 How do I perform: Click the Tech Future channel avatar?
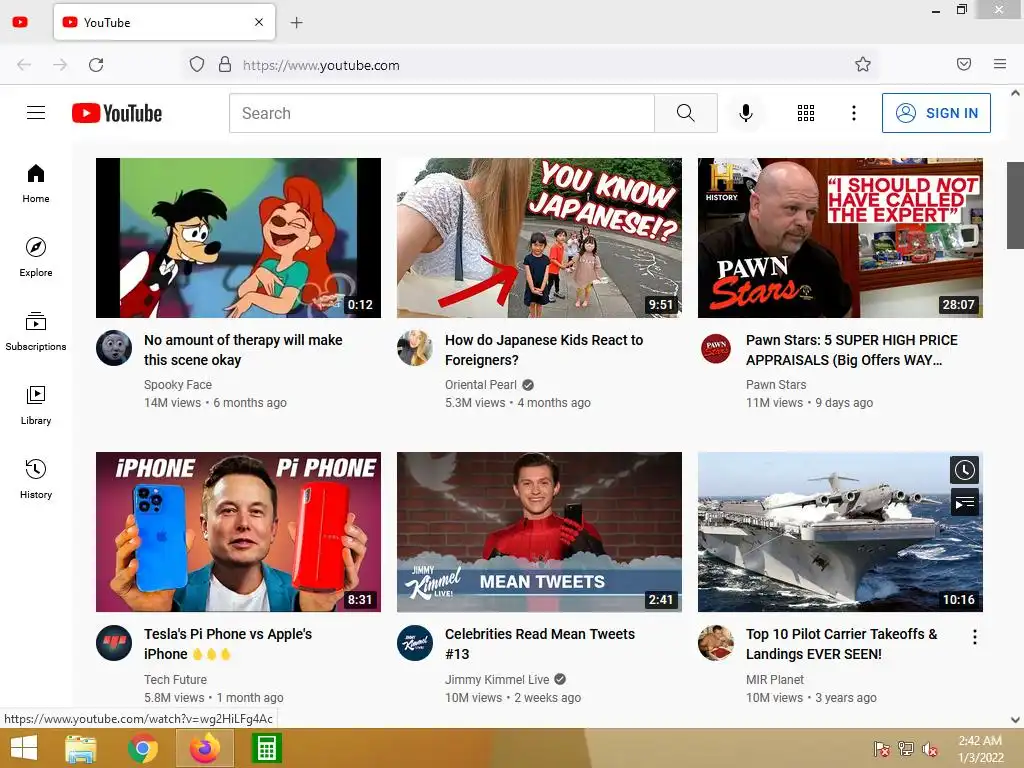[x=114, y=643]
